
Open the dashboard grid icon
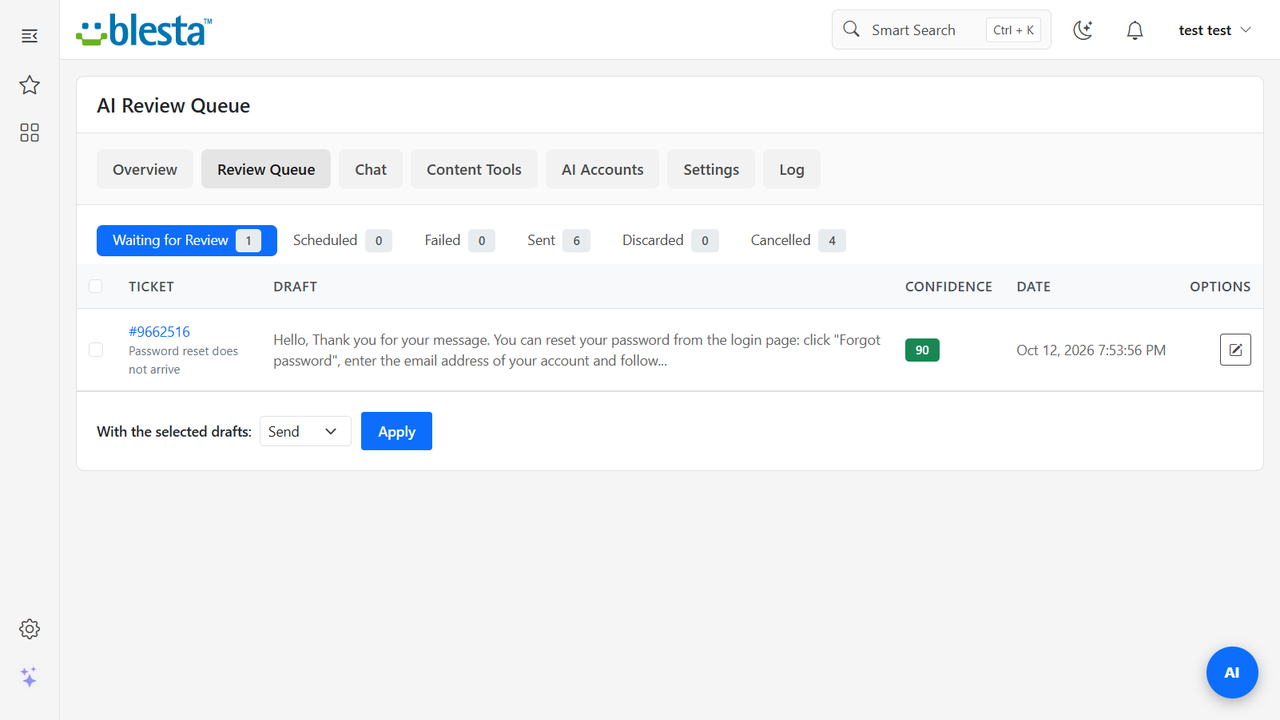[29, 133]
